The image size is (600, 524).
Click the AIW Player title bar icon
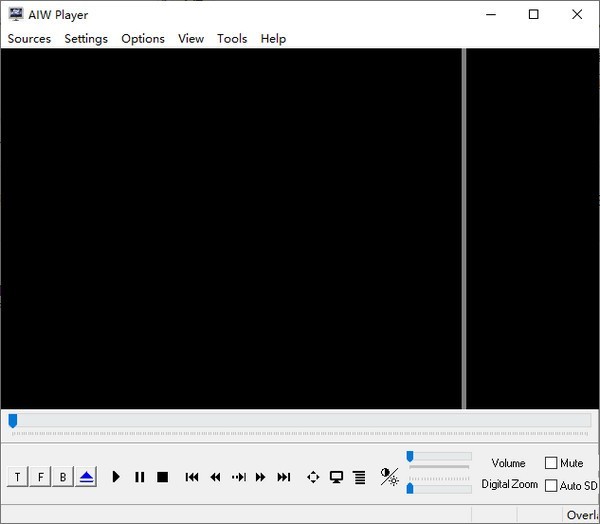pos(16,14)
